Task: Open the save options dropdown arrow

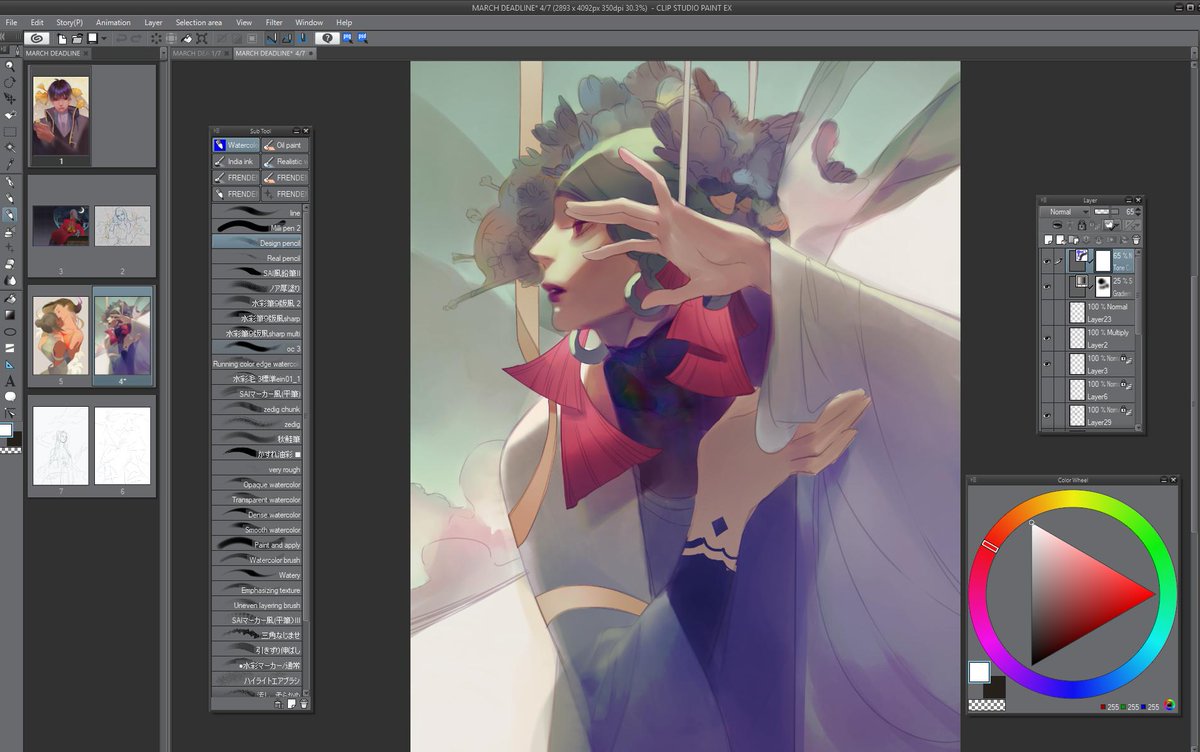Action: pos(105,38)
